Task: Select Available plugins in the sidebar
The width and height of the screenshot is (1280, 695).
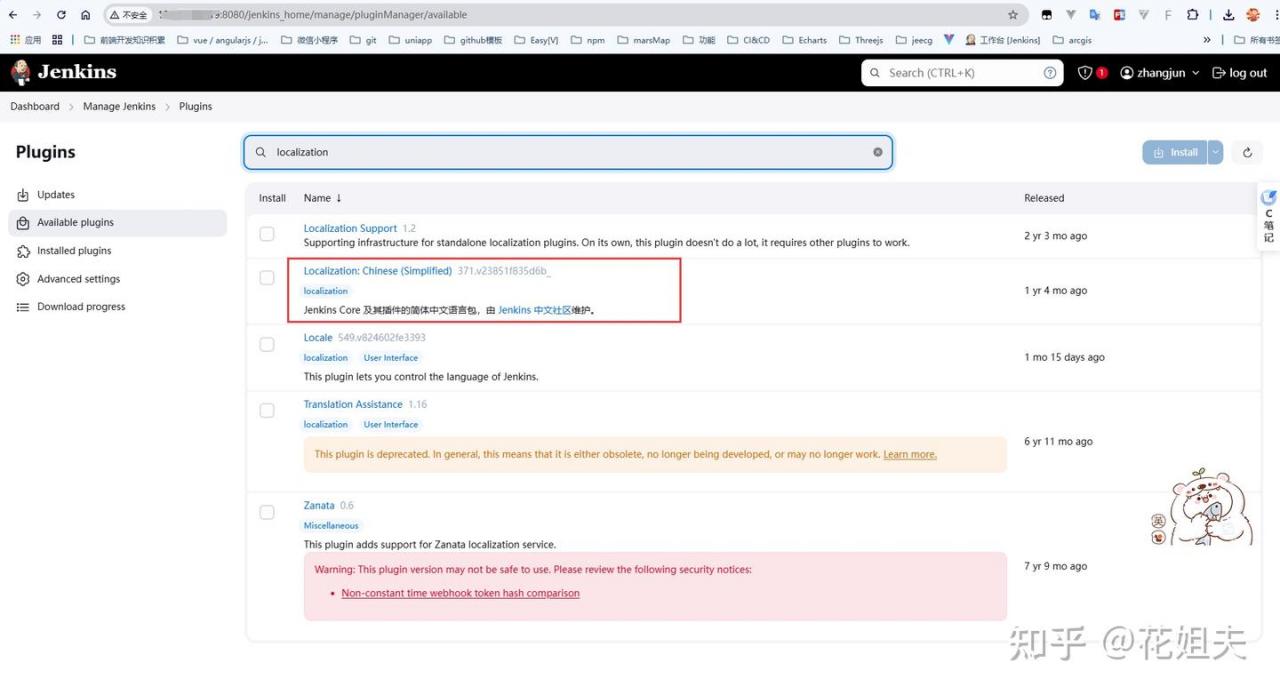Action: pyautogui.click(x=118, y=223)
